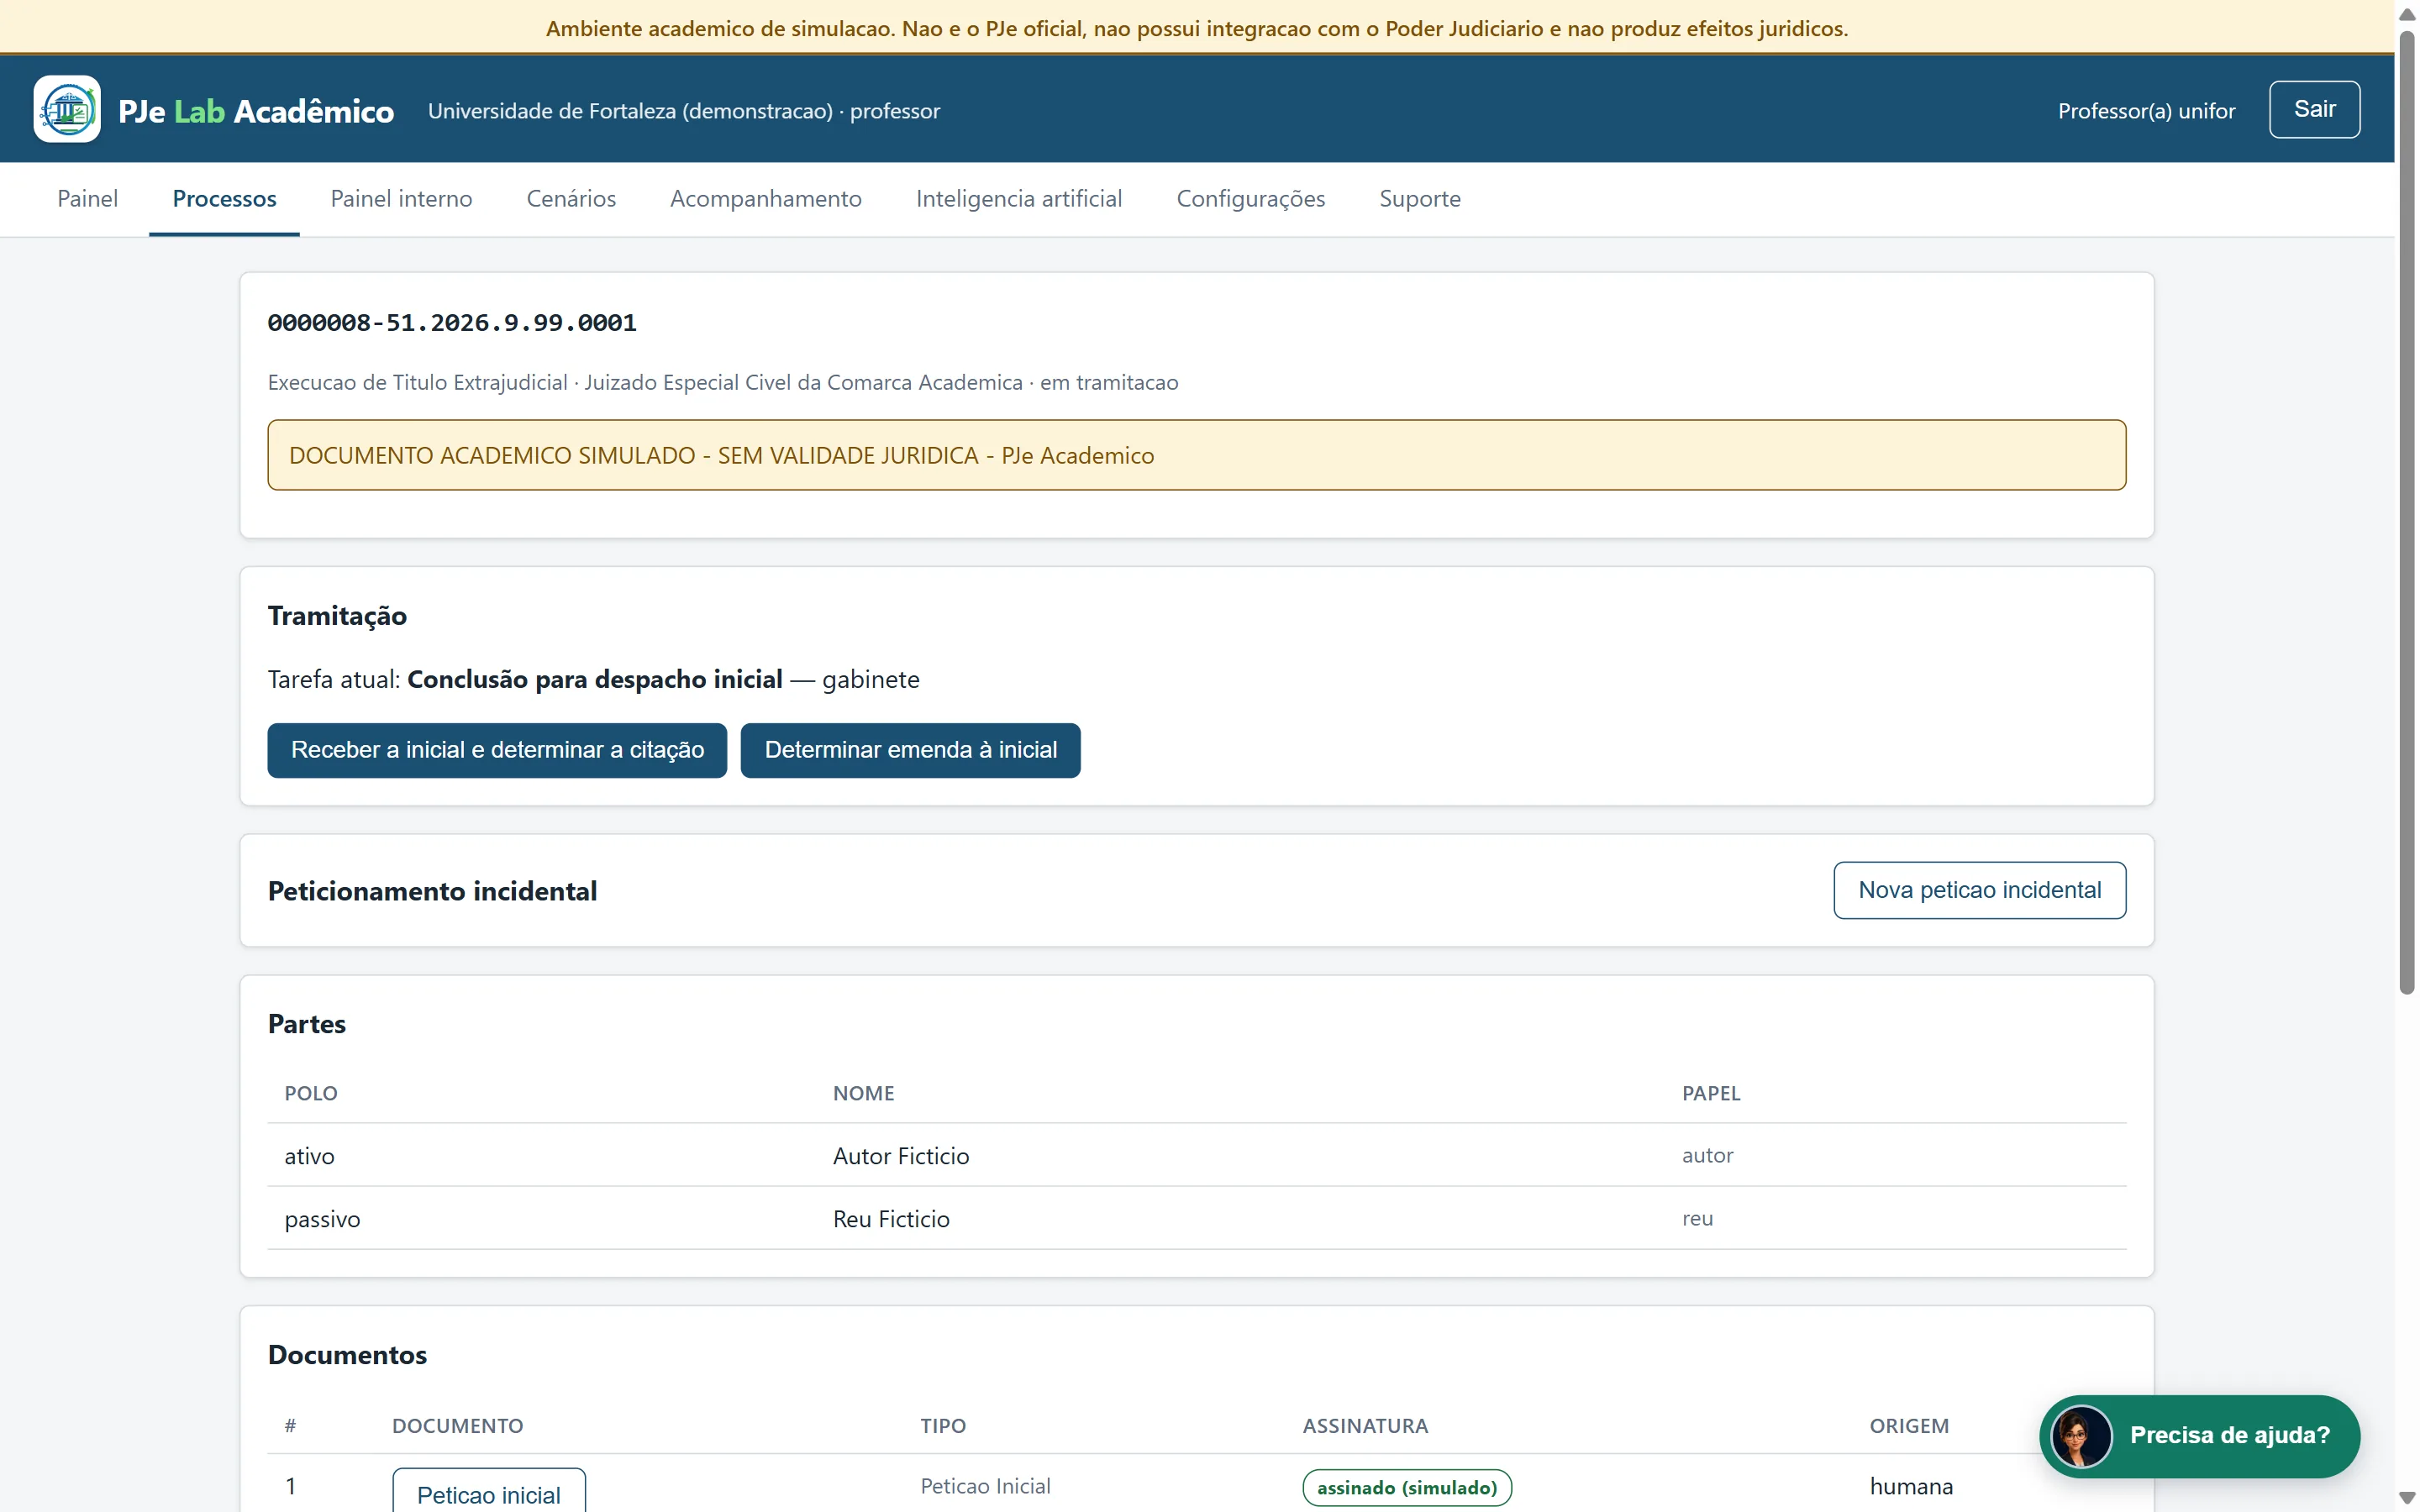The image size is (2420, 1512).
Task: Click the Tramitação section heading
Action: point(337,616)
